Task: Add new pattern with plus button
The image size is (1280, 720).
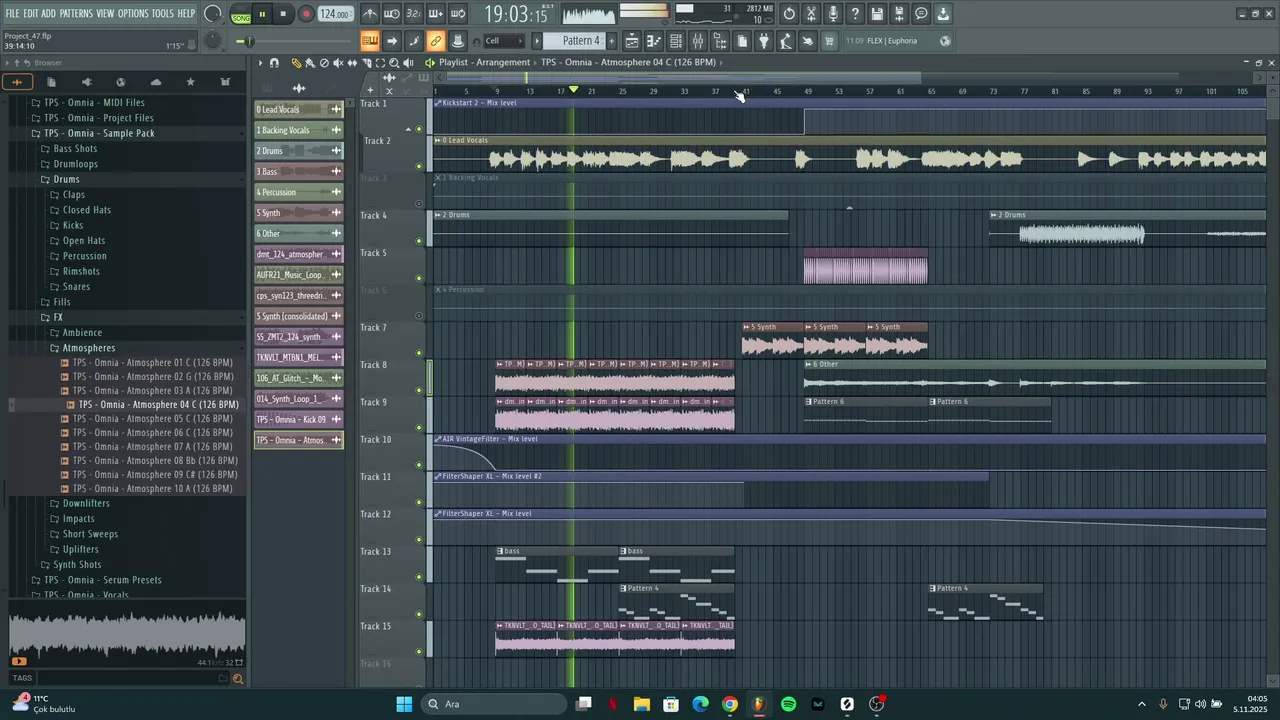Action: (x=611, y=41)
